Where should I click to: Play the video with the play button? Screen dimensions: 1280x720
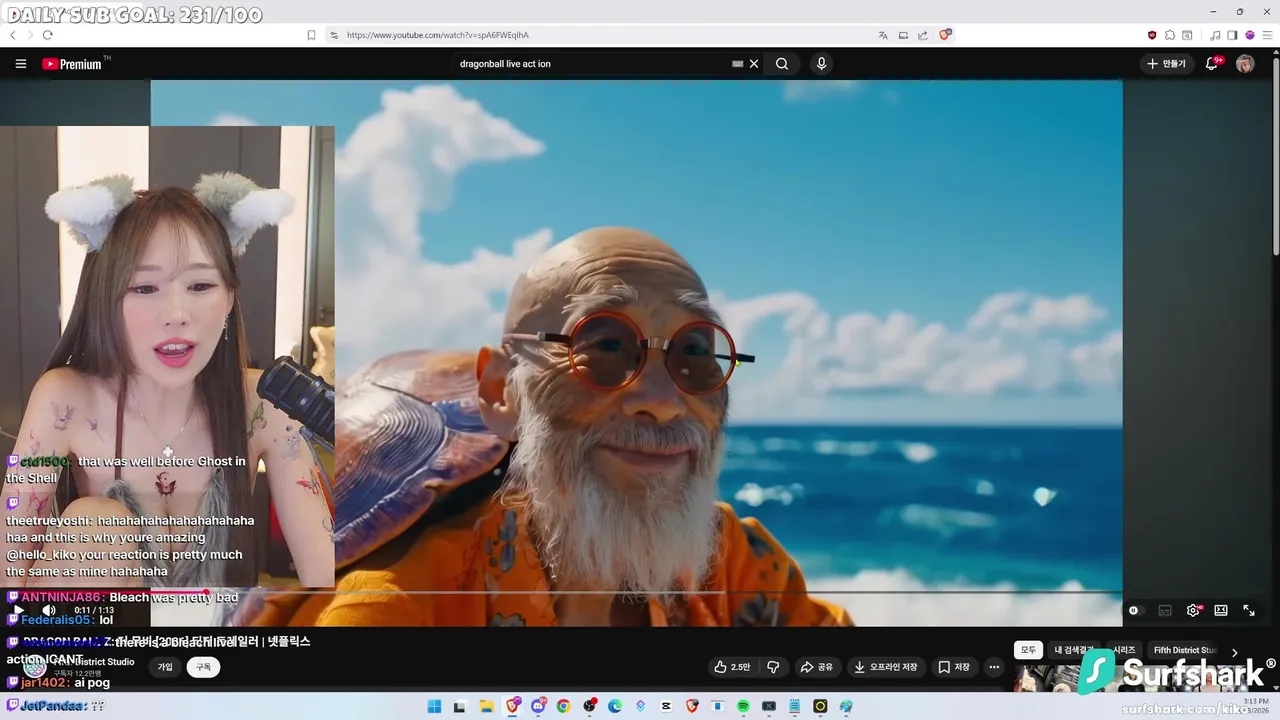point(18,610)
